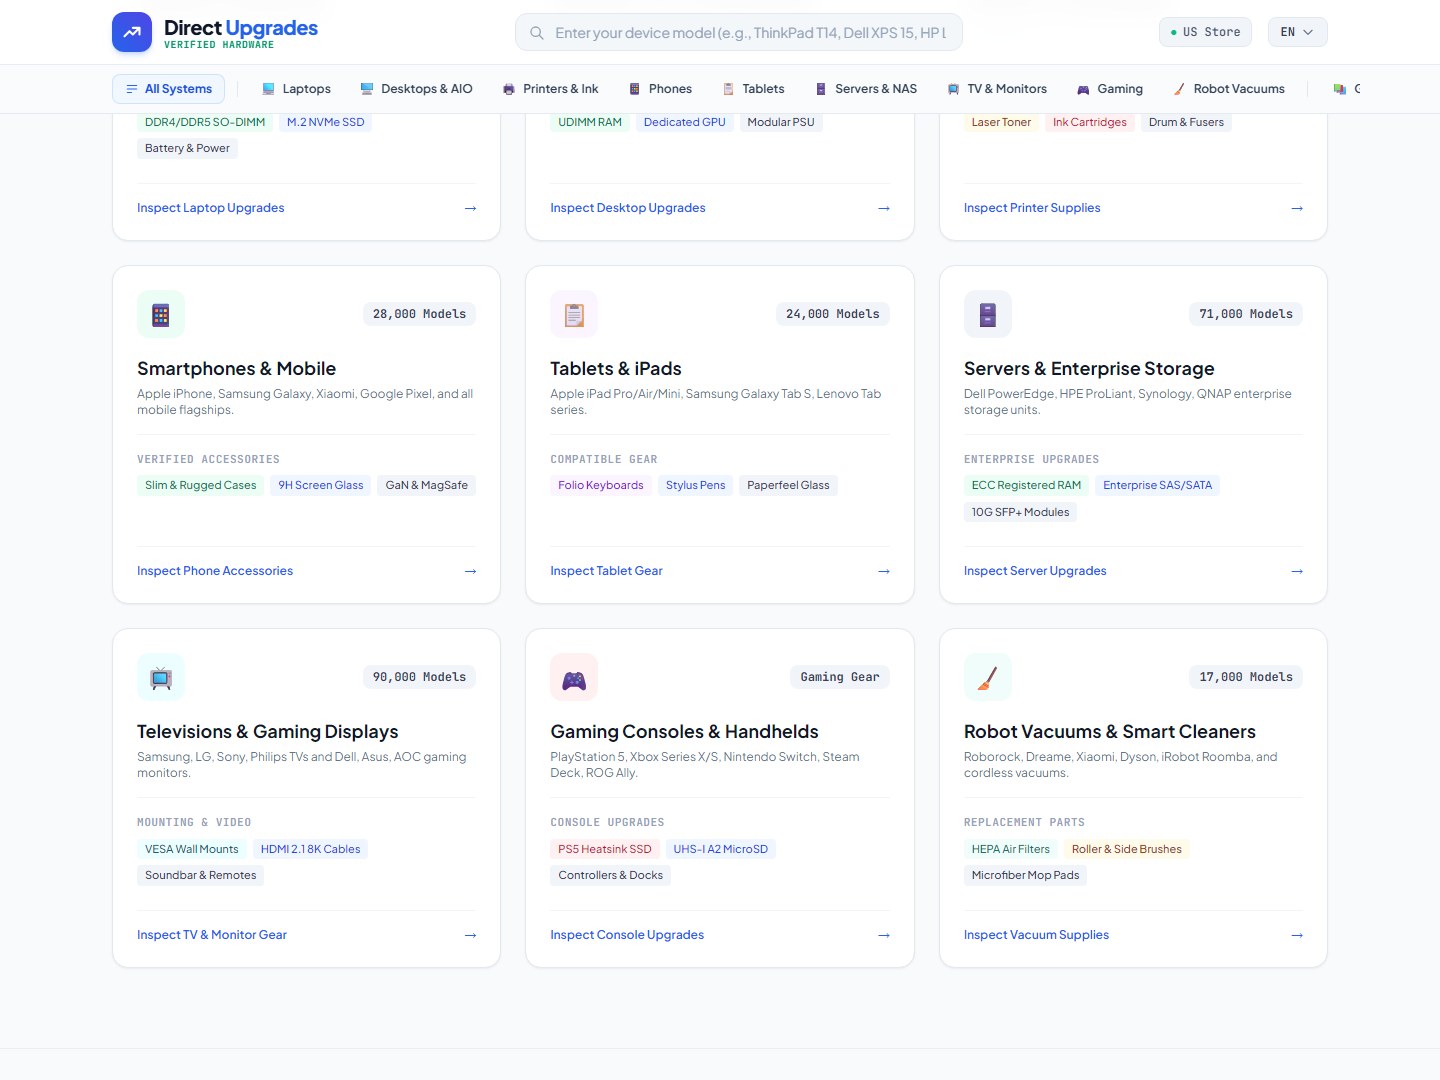Viewport: 1440px width, 1080px height.
Task: Click the Direct Upgrades logo icon
Action: tap(132, 32)
